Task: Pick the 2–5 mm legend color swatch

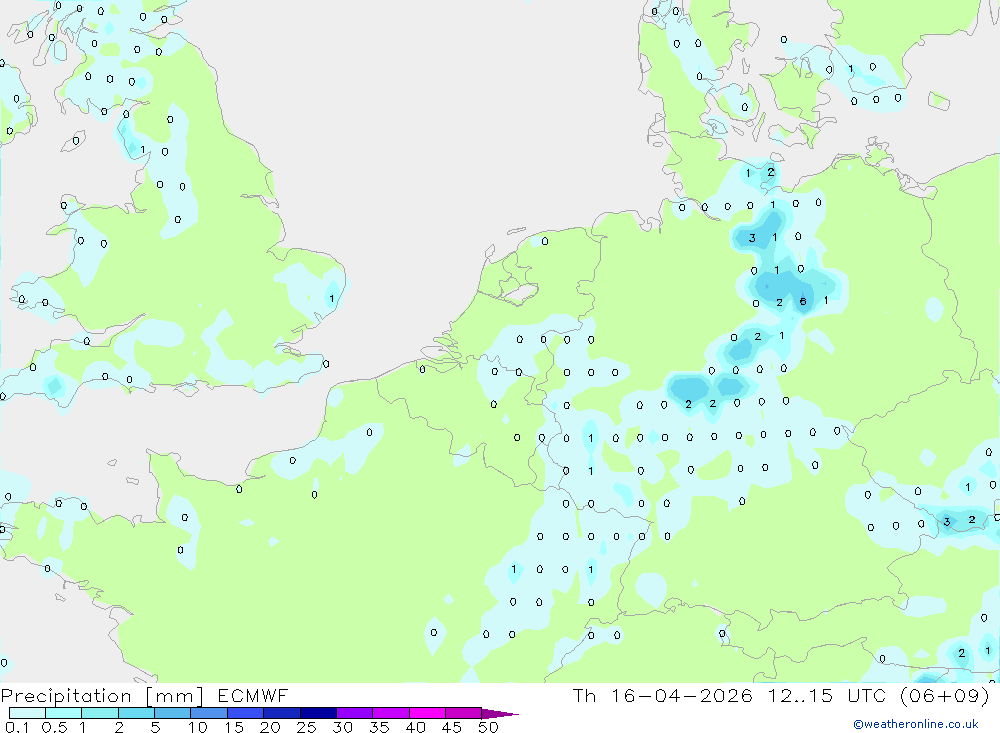Action: tap(136, 713)
